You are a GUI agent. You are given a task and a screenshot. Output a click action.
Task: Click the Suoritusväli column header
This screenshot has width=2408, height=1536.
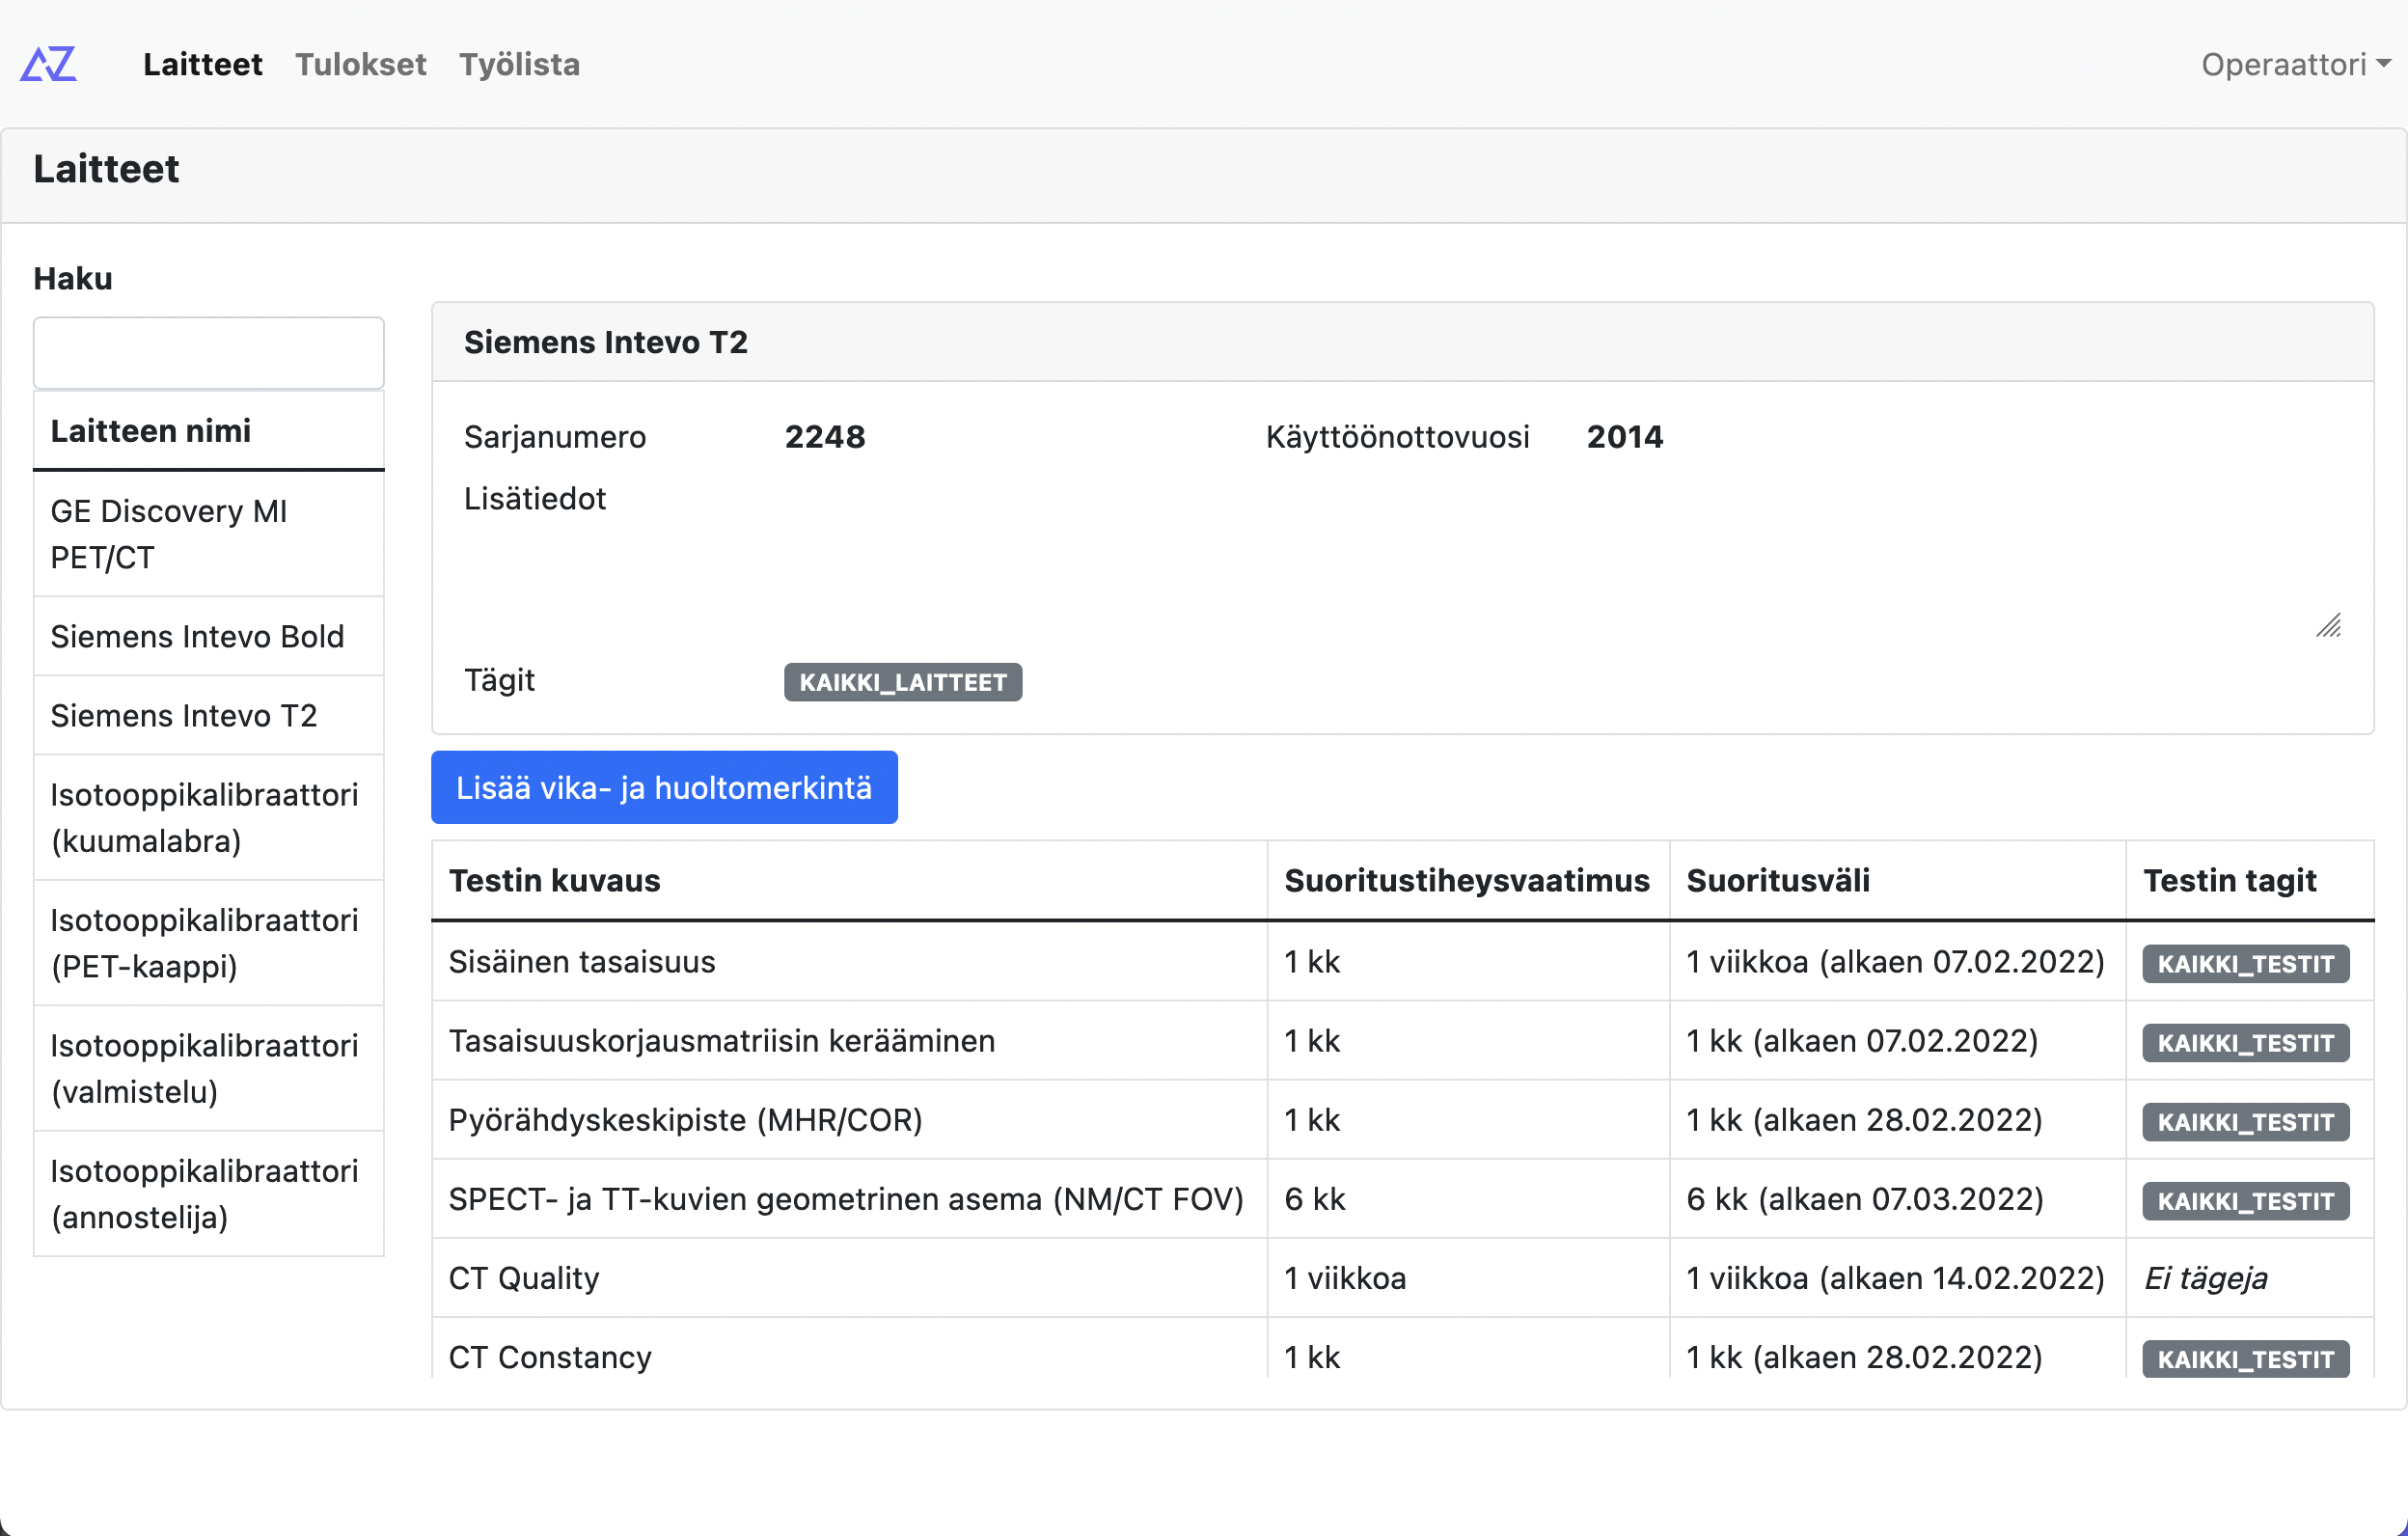tap(1897, 880)
